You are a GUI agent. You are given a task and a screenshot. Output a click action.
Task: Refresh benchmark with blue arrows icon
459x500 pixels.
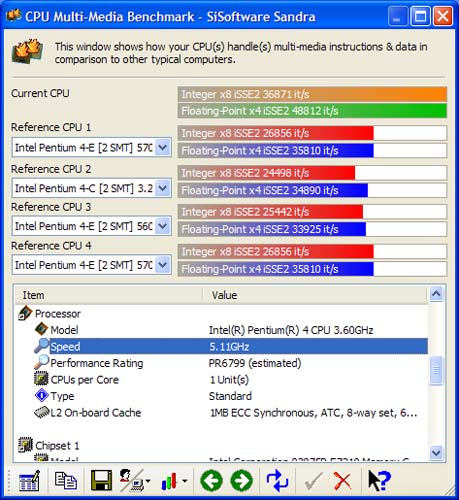(277, 481)
